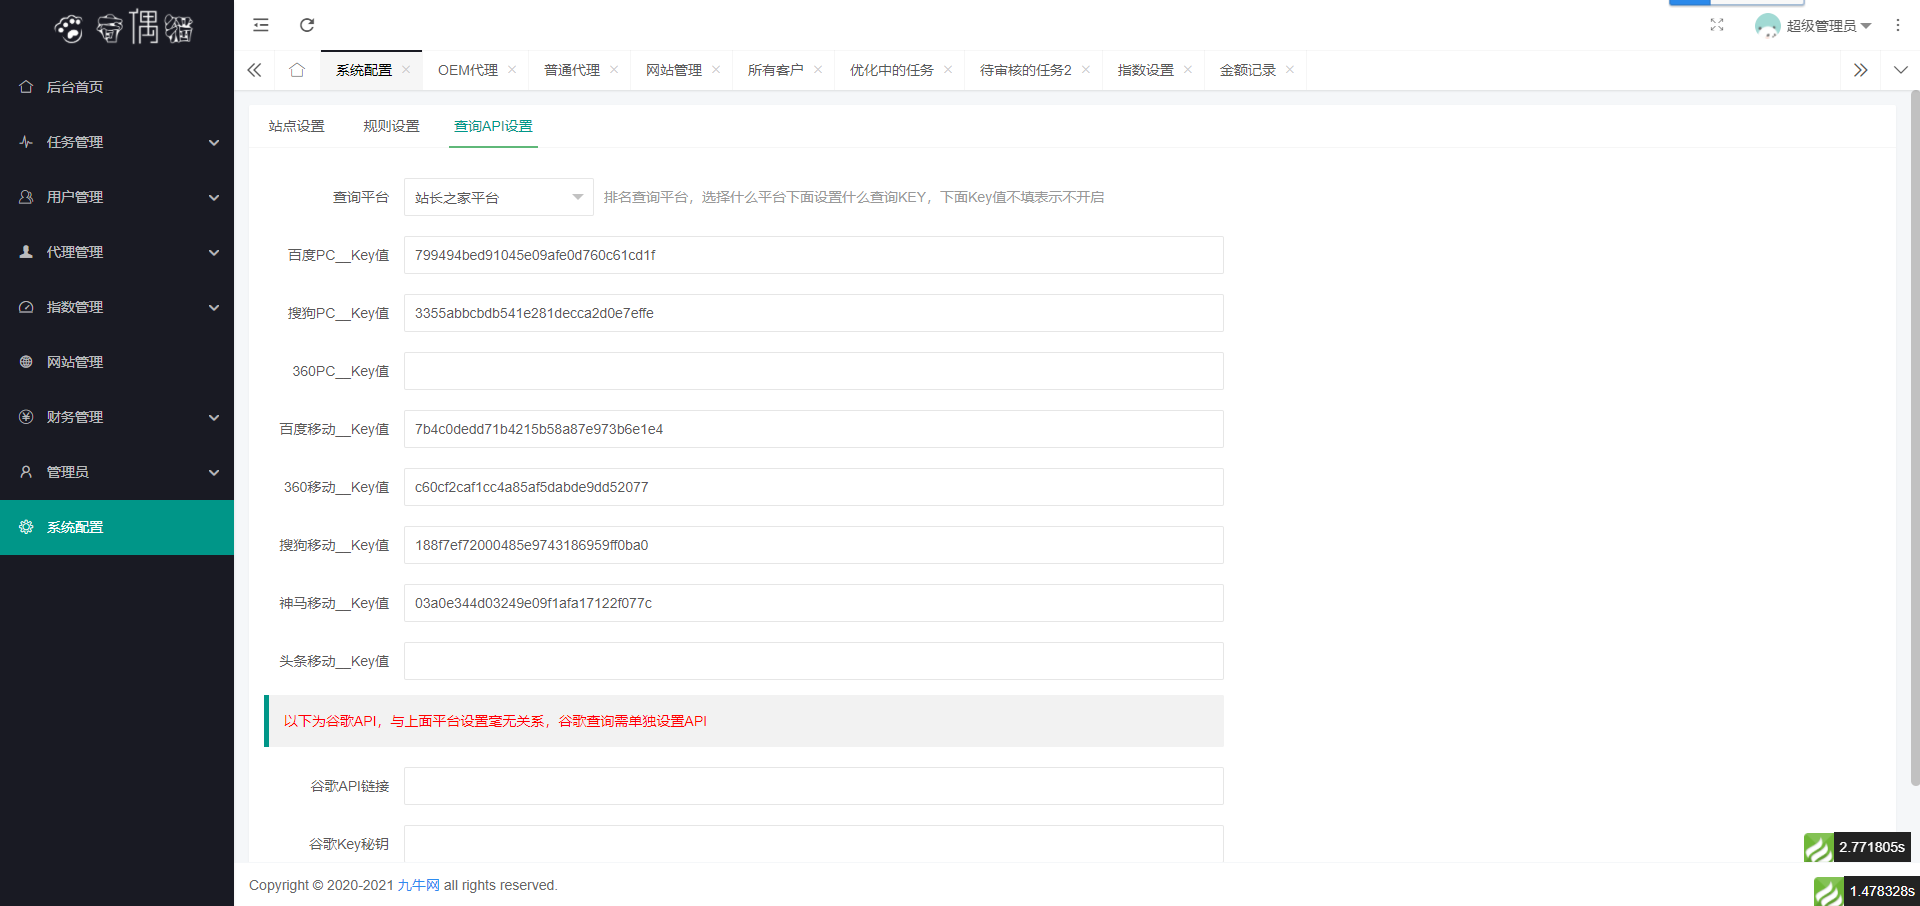Click the empty 360PC__Key值 field

pos(814,371)
